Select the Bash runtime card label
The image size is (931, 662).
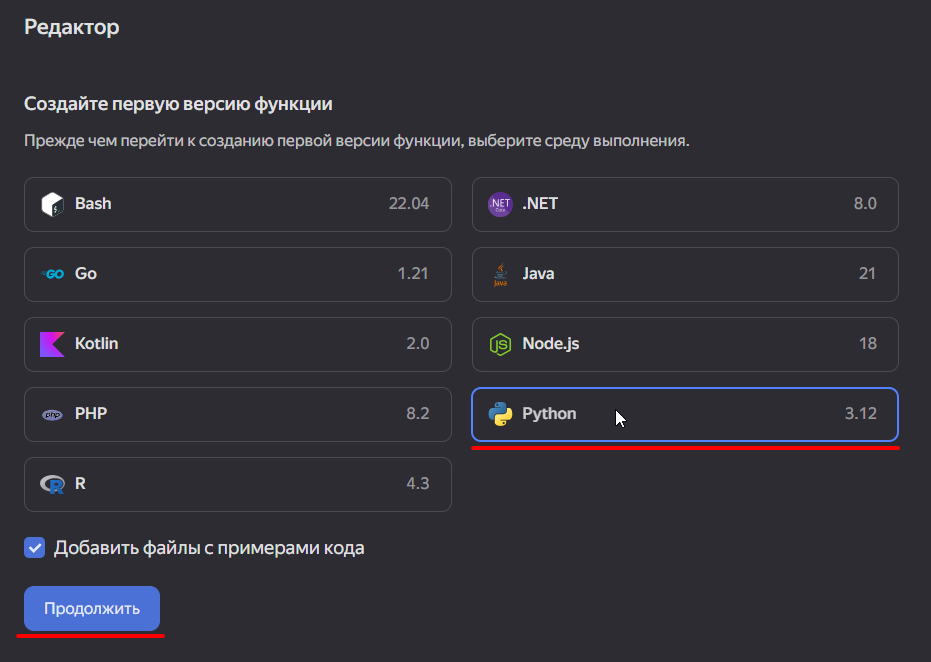(93, 204)
